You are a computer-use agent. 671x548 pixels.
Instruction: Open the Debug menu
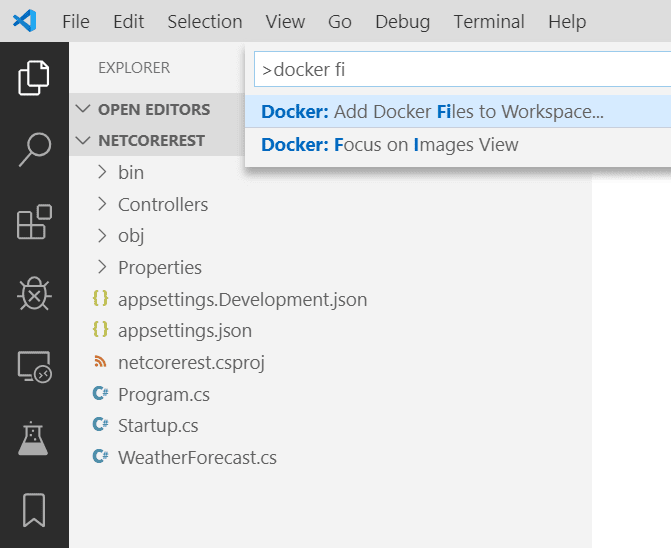(x=402, y=22)
